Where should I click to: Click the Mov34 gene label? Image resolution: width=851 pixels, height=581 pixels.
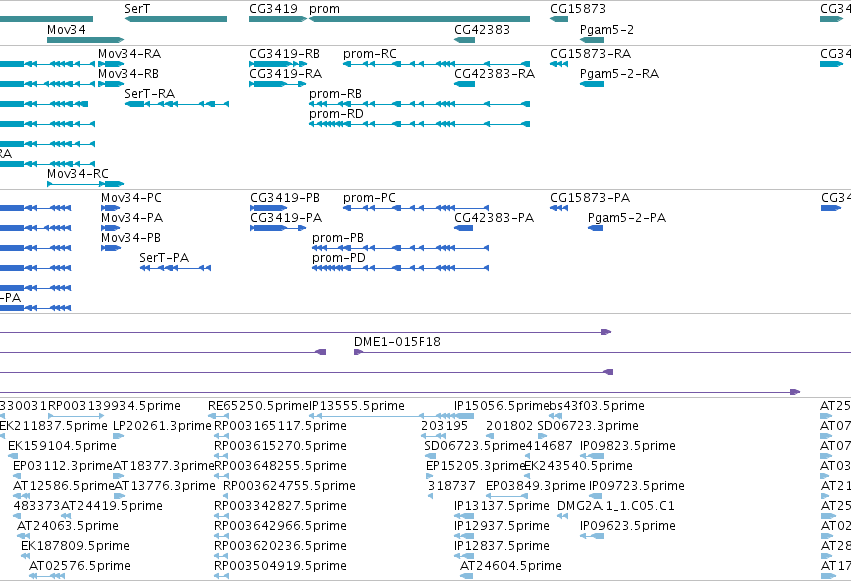click(x=66, y=30)
